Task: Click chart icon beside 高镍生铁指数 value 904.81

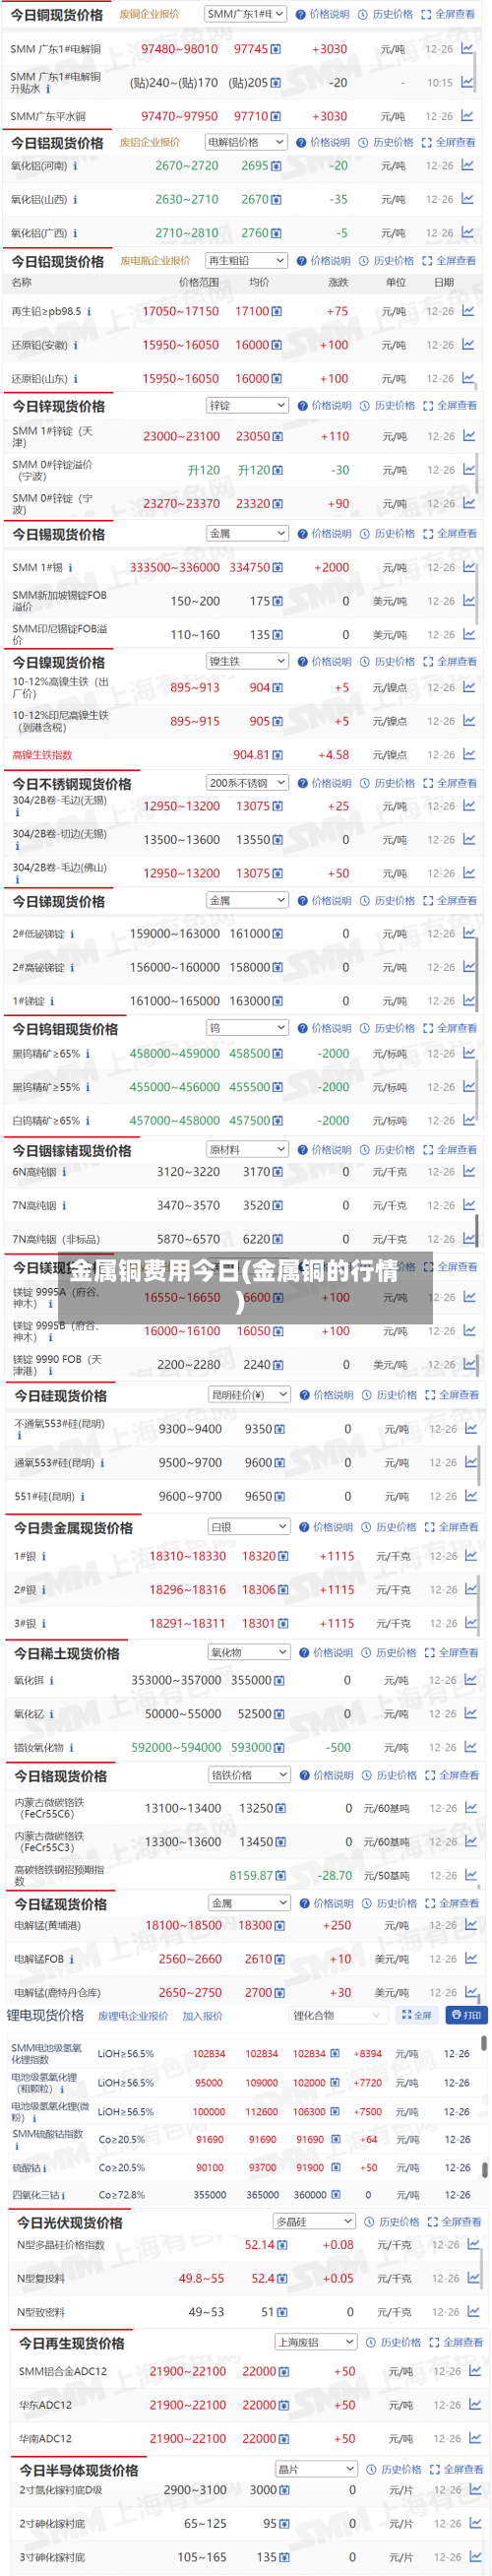Action: point(277,755)
